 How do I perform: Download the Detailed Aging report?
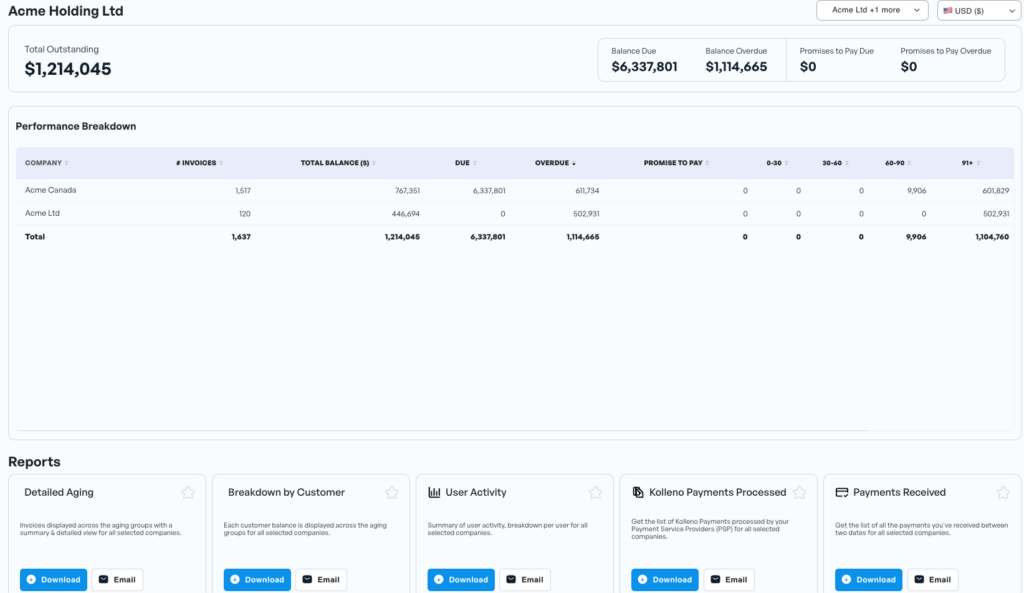(55, 579)
